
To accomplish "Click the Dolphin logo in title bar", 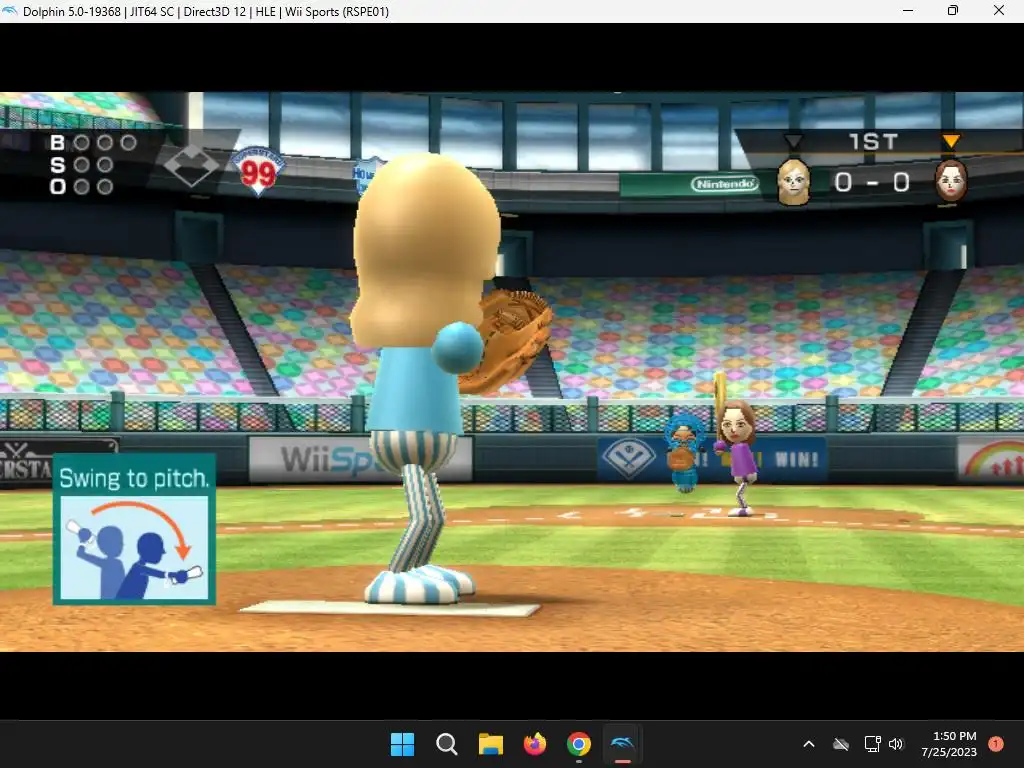I will coord(9,10).
